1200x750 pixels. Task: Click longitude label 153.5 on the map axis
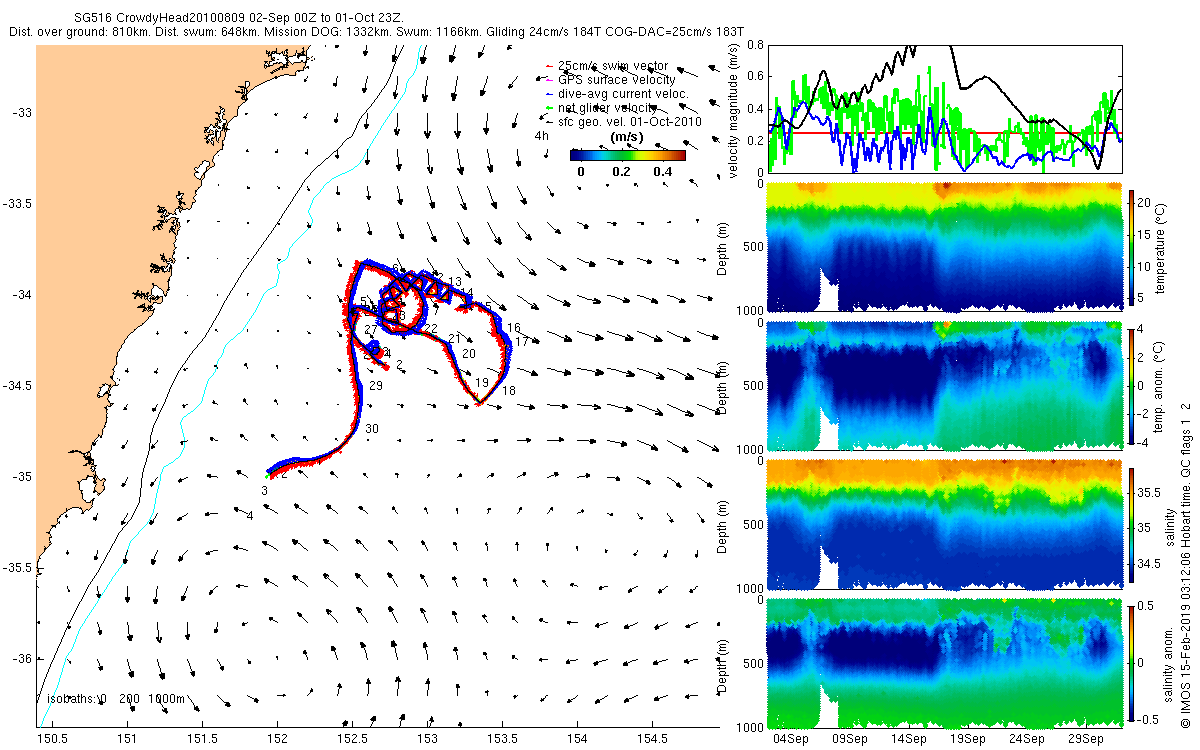[503, 738]
